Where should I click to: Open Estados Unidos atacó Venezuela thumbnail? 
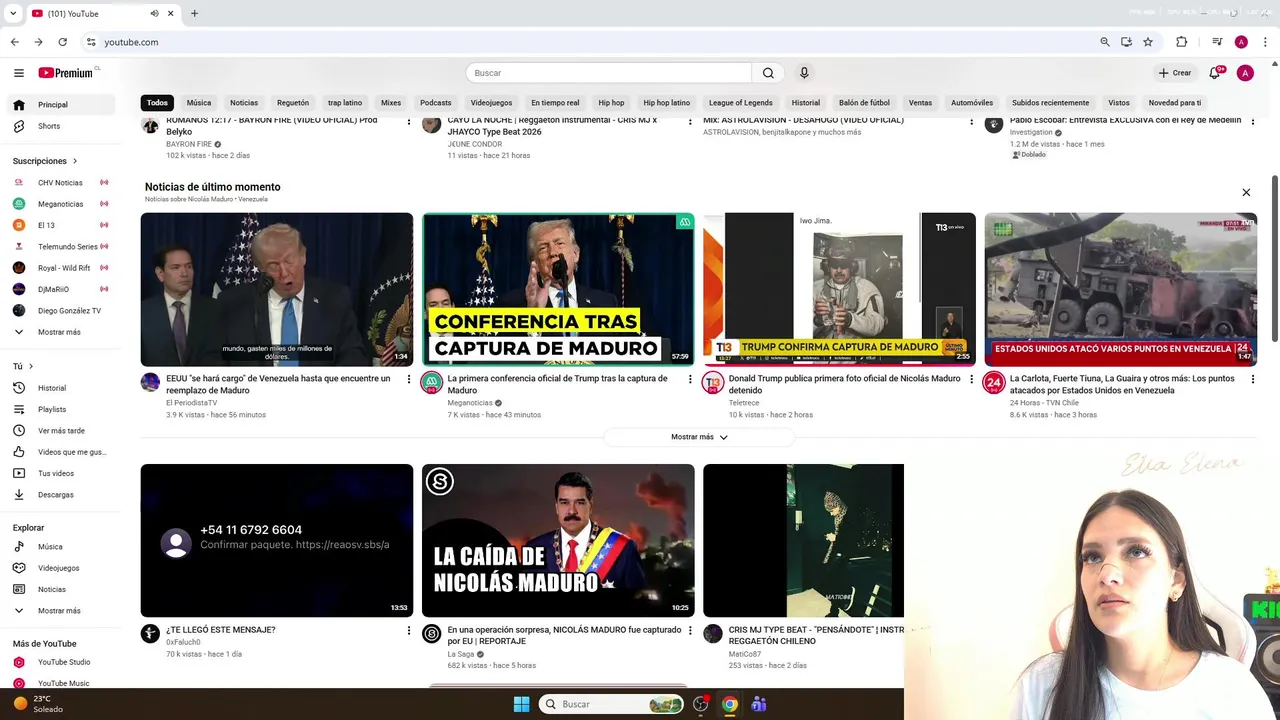tap(1120, 289)
